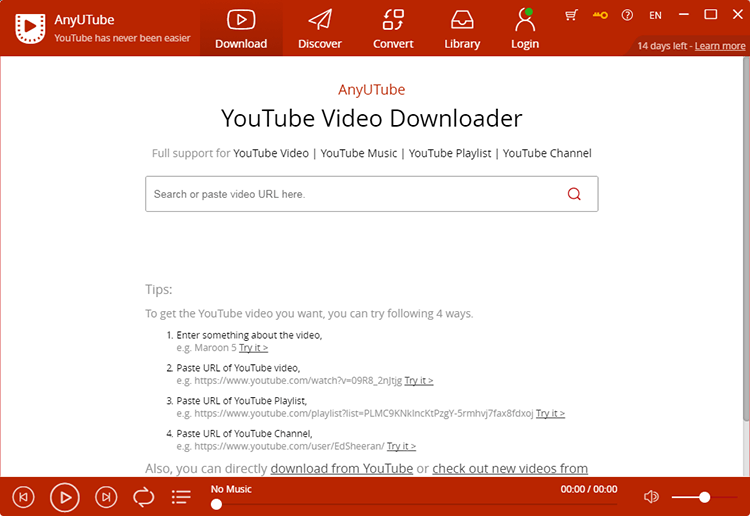Click the No Music track title

pos(231,489)
